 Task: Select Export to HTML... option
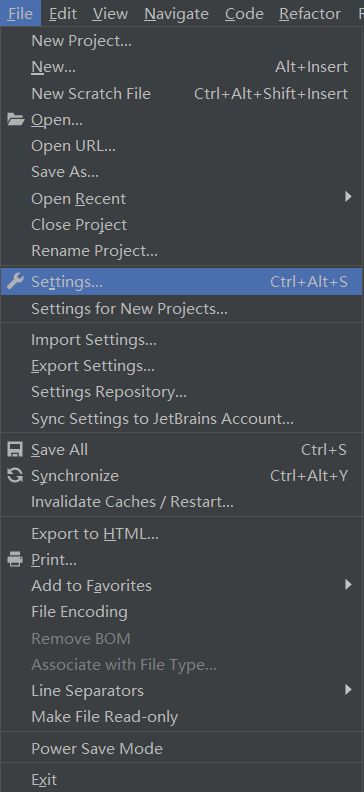[181, 533]
